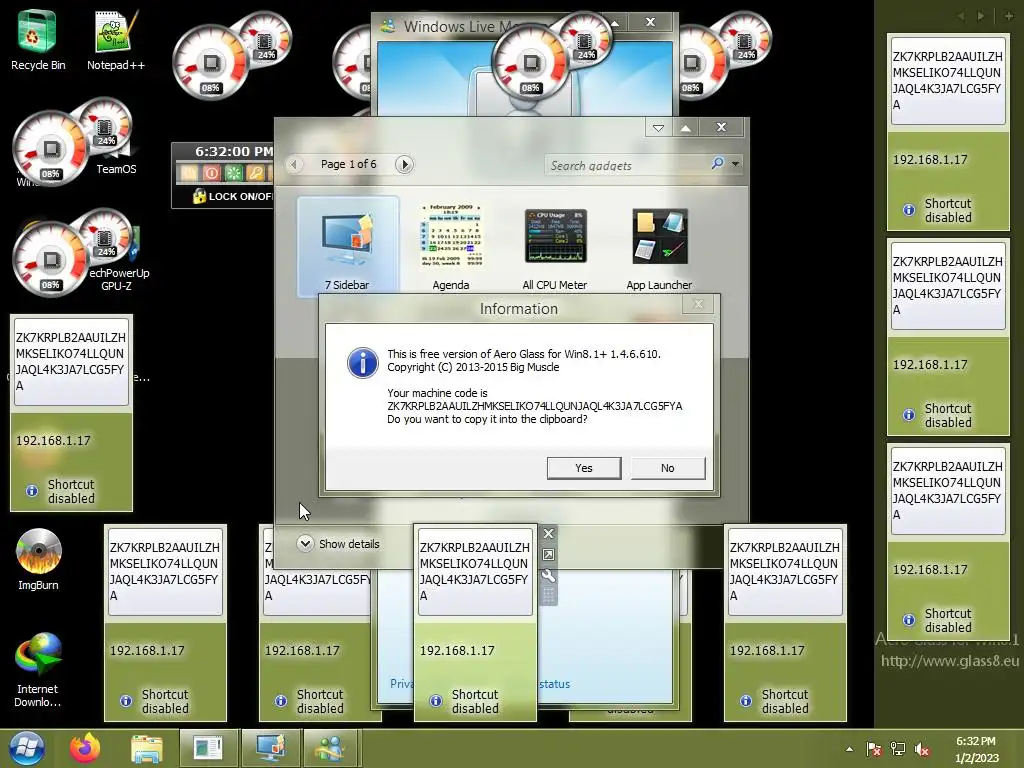
Task: Open the ImgBurn desktop shortcut
Action: pos(38,559)
